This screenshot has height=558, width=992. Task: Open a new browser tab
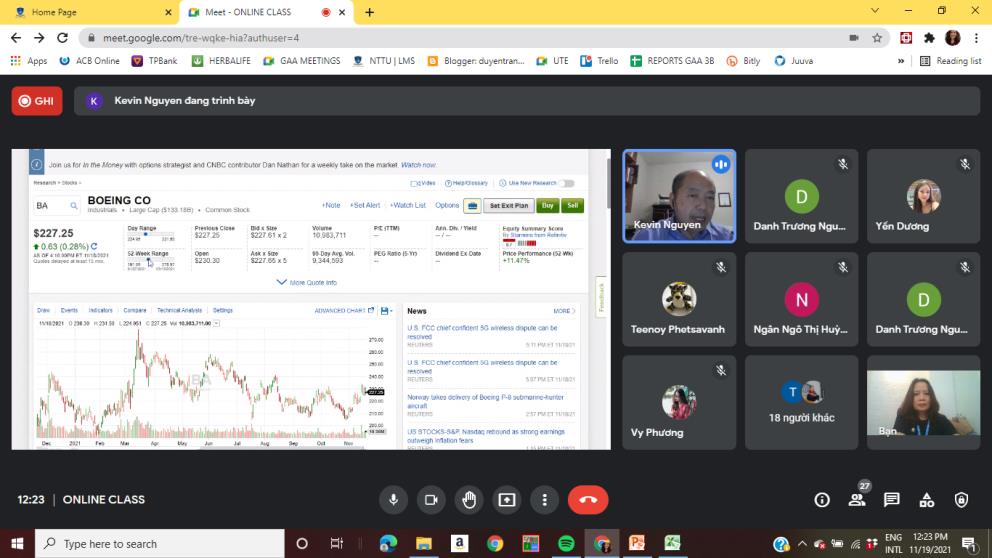coord(369,12)
